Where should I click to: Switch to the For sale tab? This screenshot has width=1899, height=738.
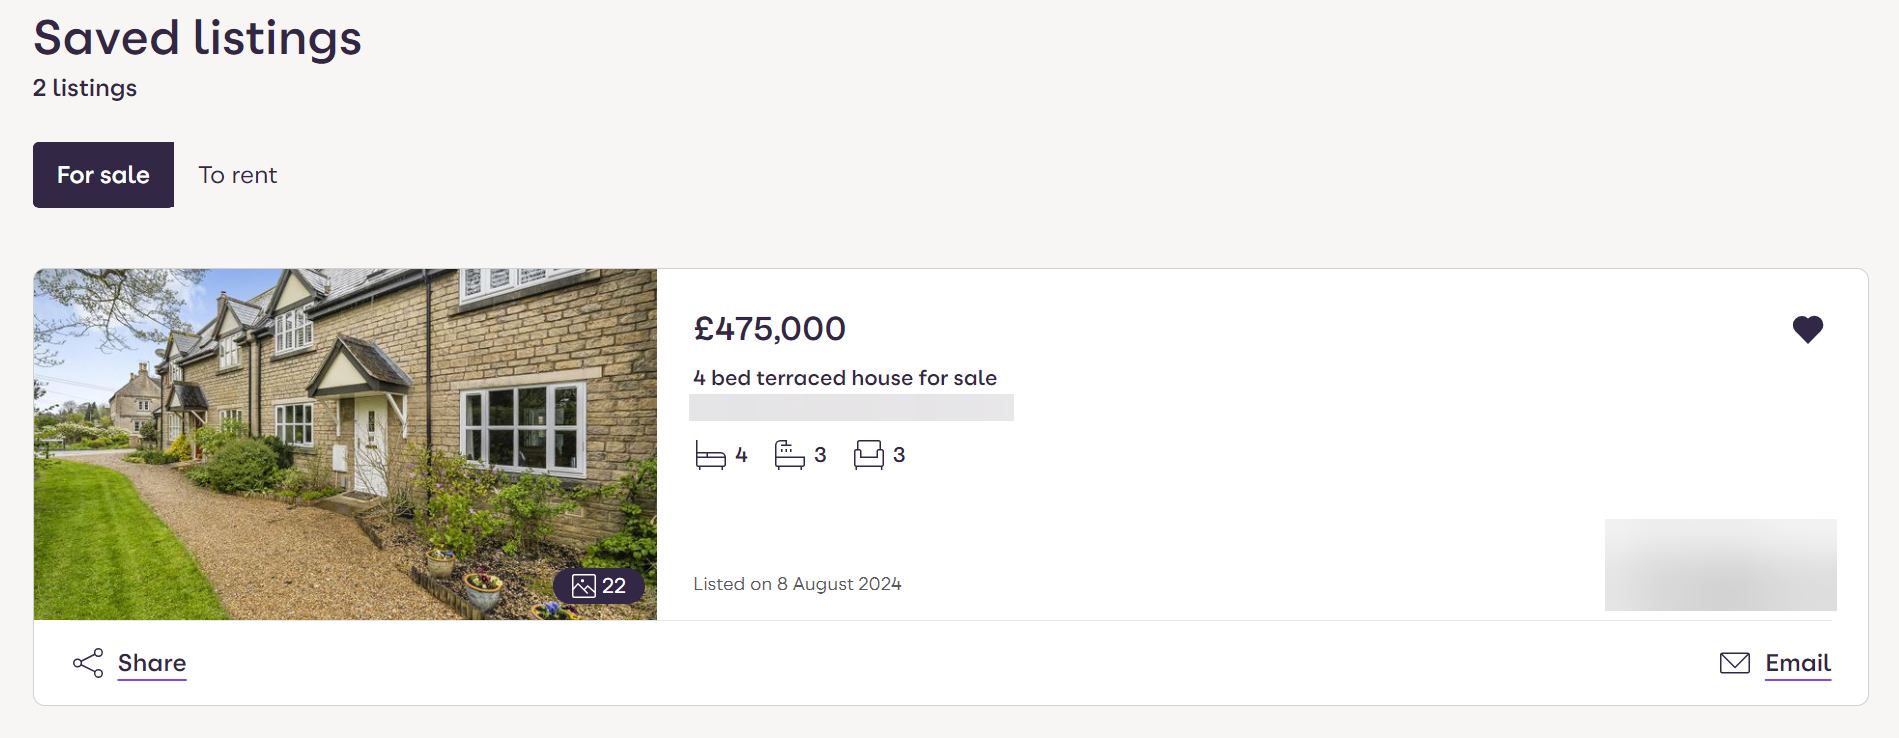[103, 175]
